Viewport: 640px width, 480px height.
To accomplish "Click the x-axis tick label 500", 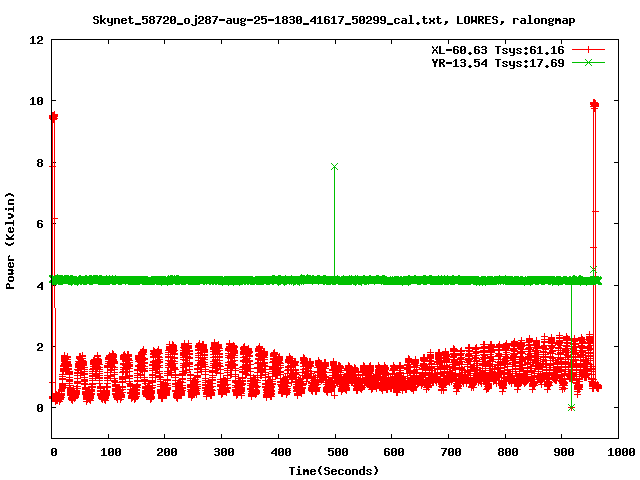I will pyautogui.click(x=338, y=452).
